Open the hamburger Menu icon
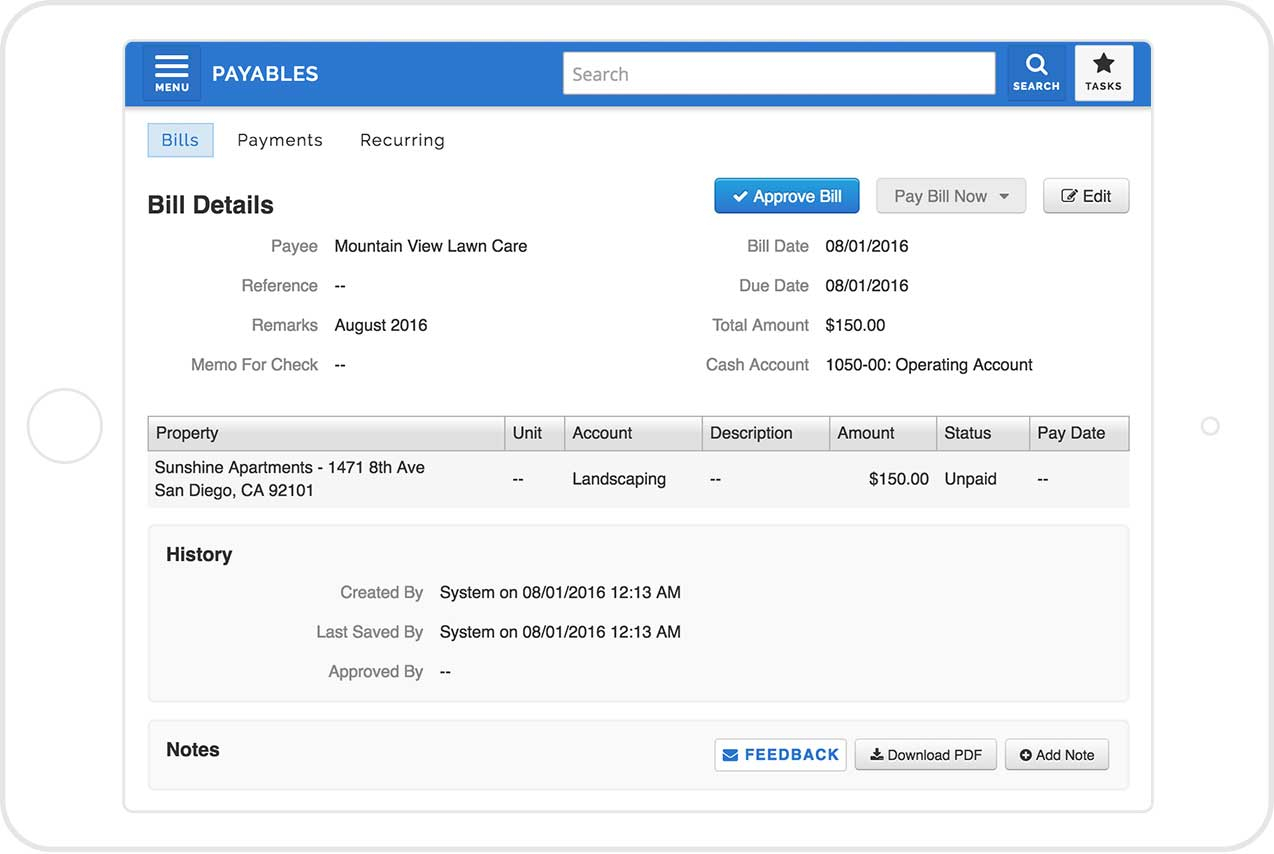Image resolution: width=1274 pixels, height=854 pixels. pyautogui.click(x=171, y=73)
